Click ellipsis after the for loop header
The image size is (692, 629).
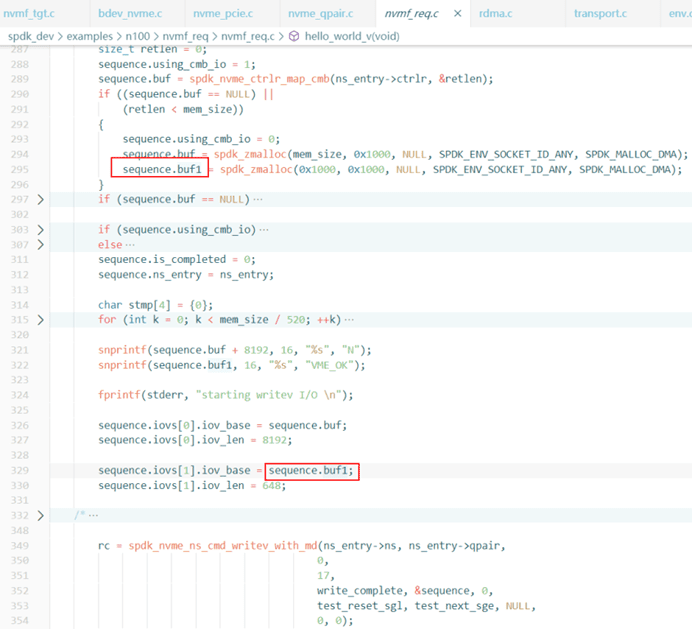[x=349, y=320]
